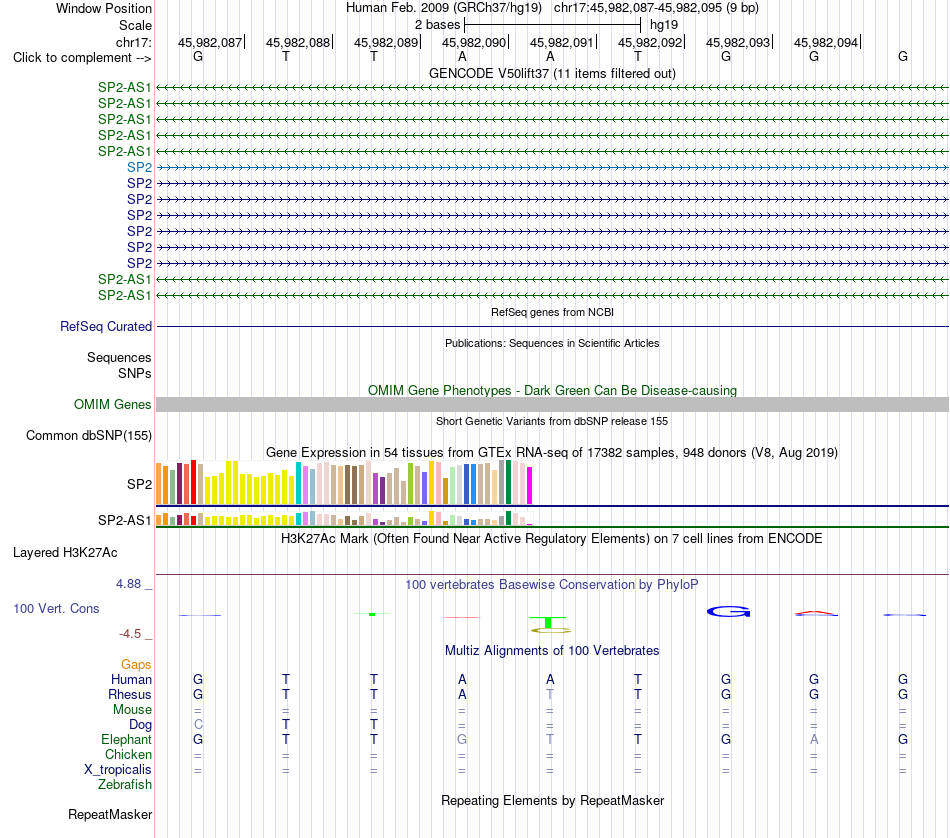Click the dark green bar in the SP2 GTEx chart
This screenshot has width=950, height=838.
[x=509, y=482]
